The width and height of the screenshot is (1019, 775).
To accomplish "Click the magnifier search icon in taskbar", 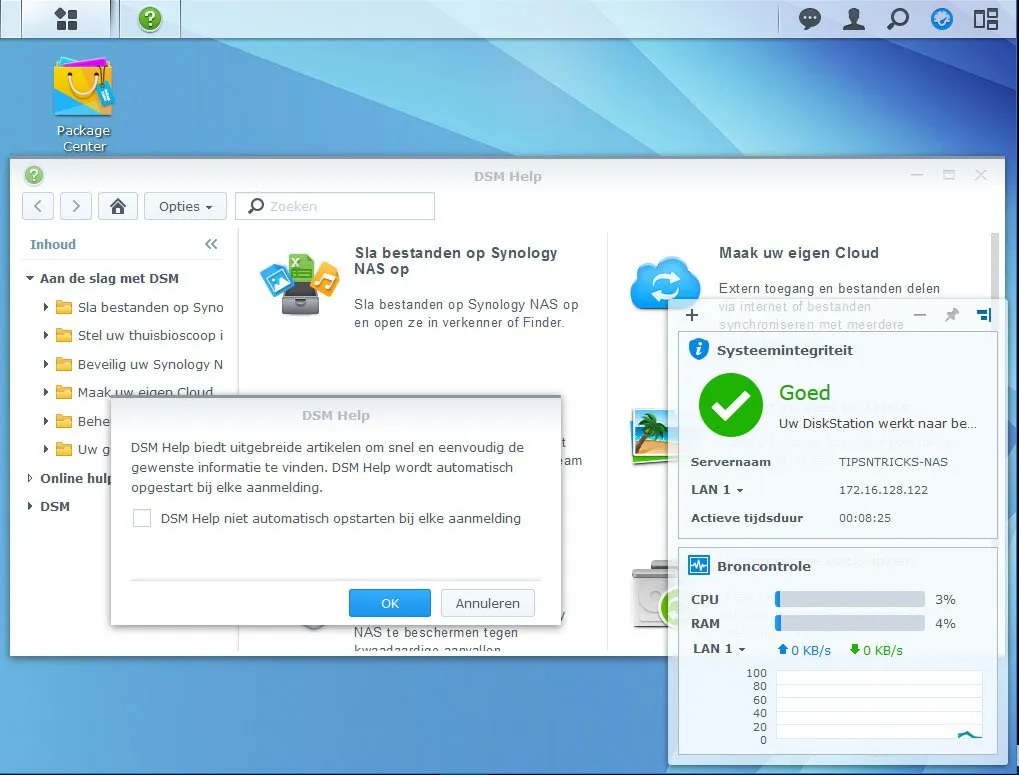I will pos(897,19).
